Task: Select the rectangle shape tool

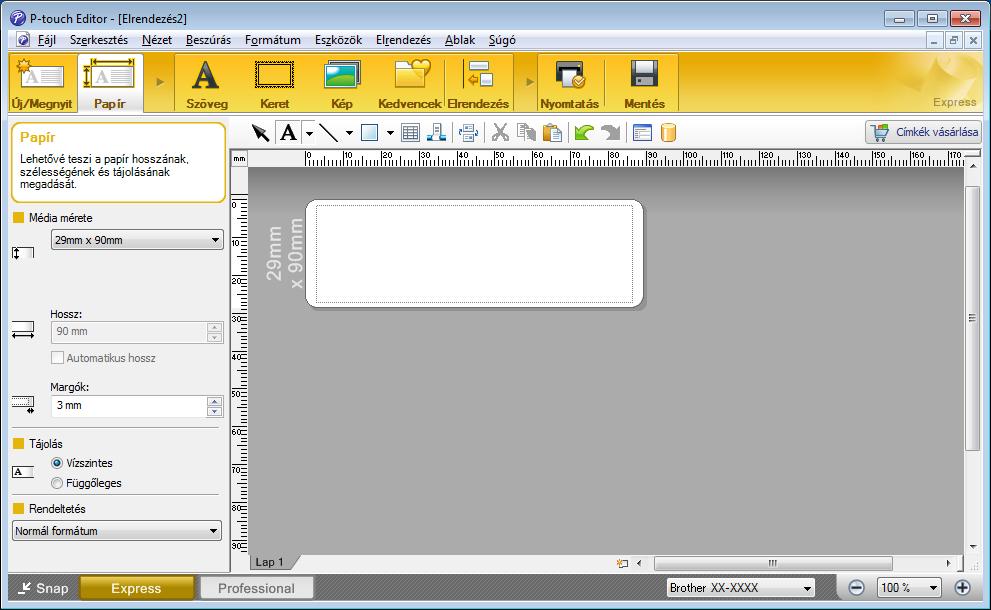Action: [369, 133]
